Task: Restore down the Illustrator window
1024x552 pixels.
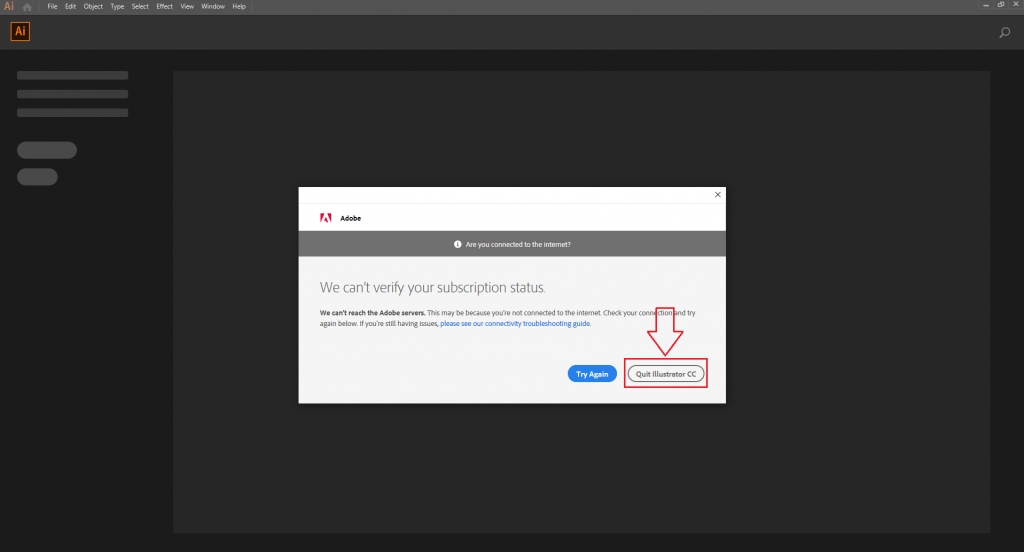Action: point(1001,5)
